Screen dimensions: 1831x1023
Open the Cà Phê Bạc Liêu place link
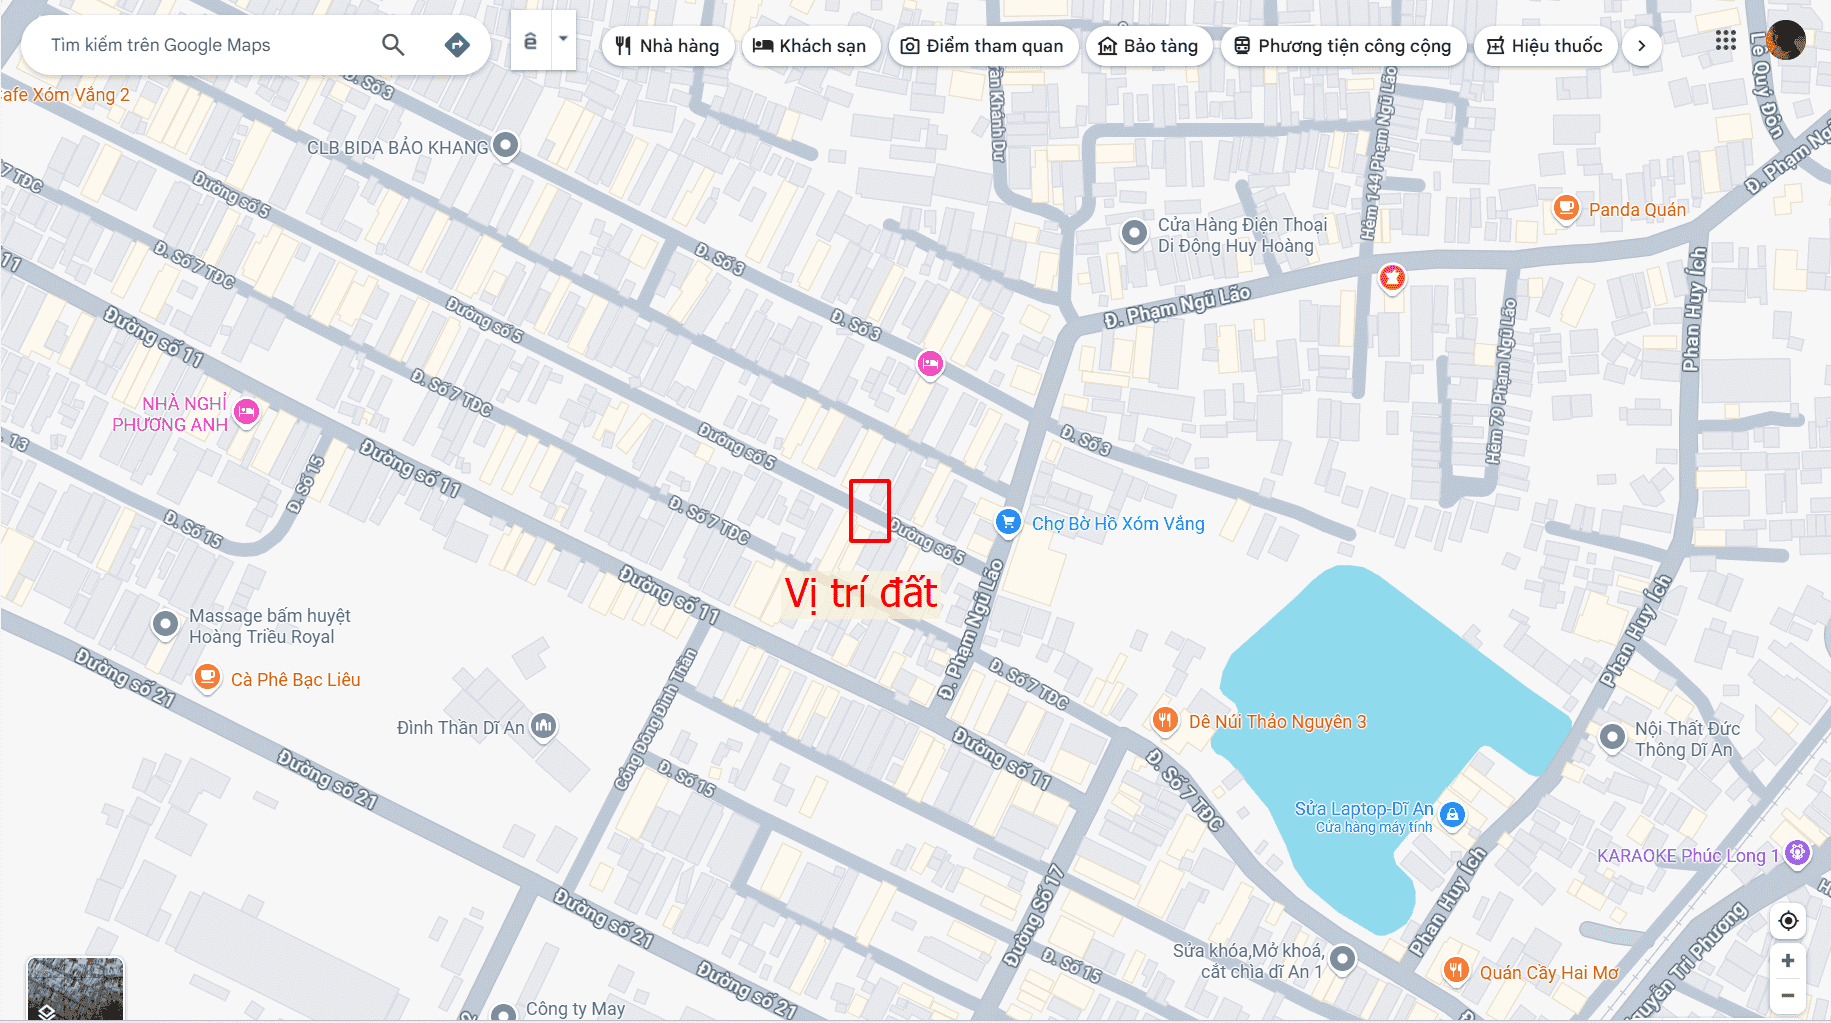click(295, 679)
